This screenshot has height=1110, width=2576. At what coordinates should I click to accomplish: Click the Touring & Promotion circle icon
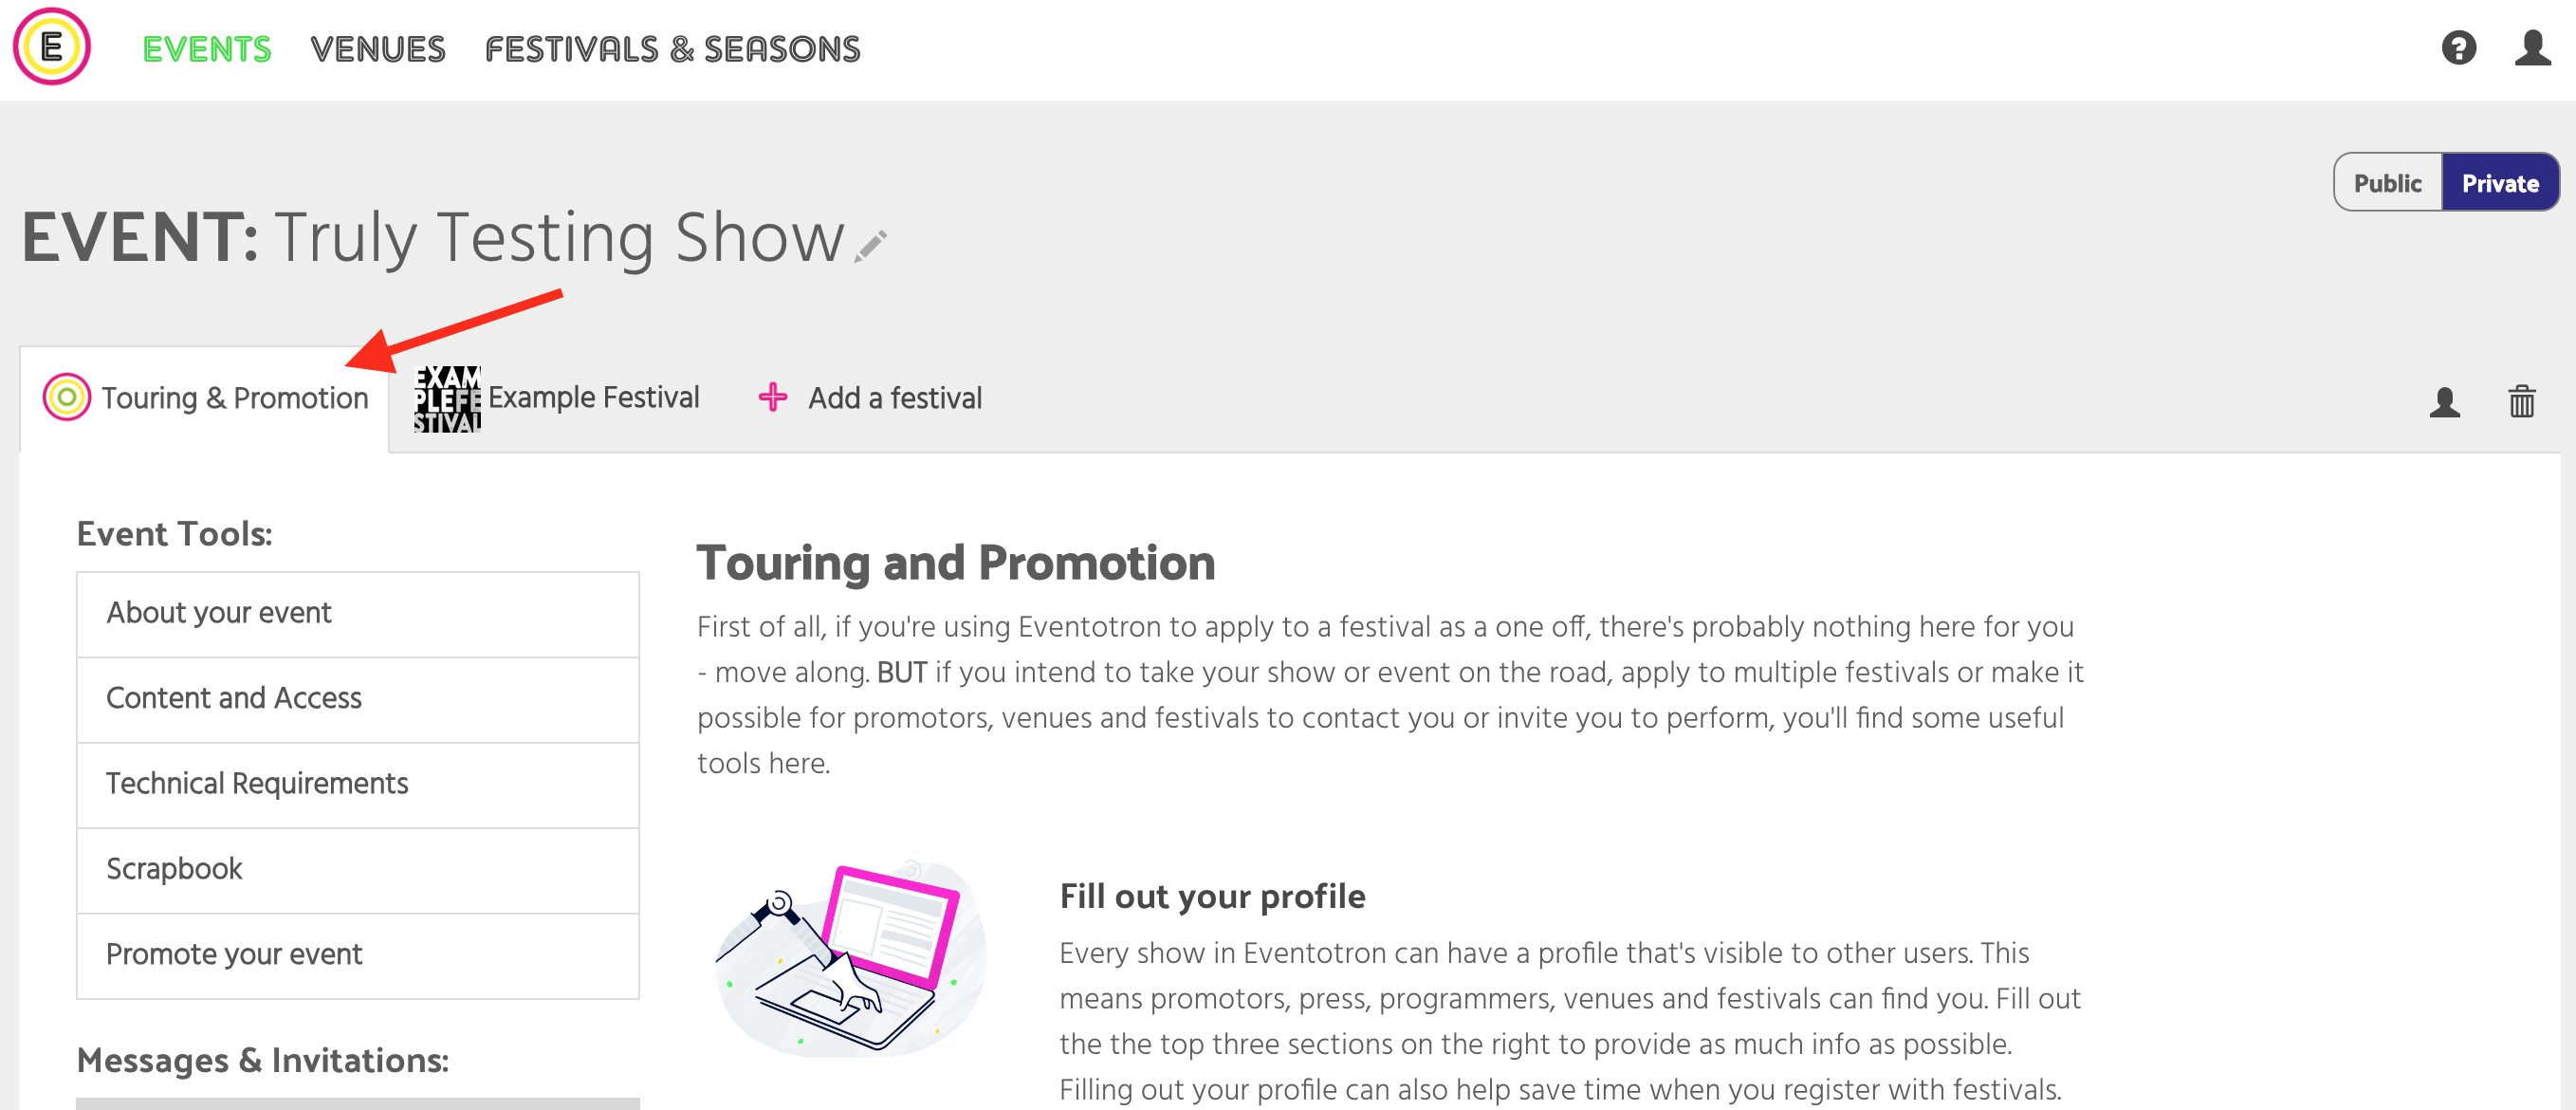pyautogui.click(x=67, y=397)
